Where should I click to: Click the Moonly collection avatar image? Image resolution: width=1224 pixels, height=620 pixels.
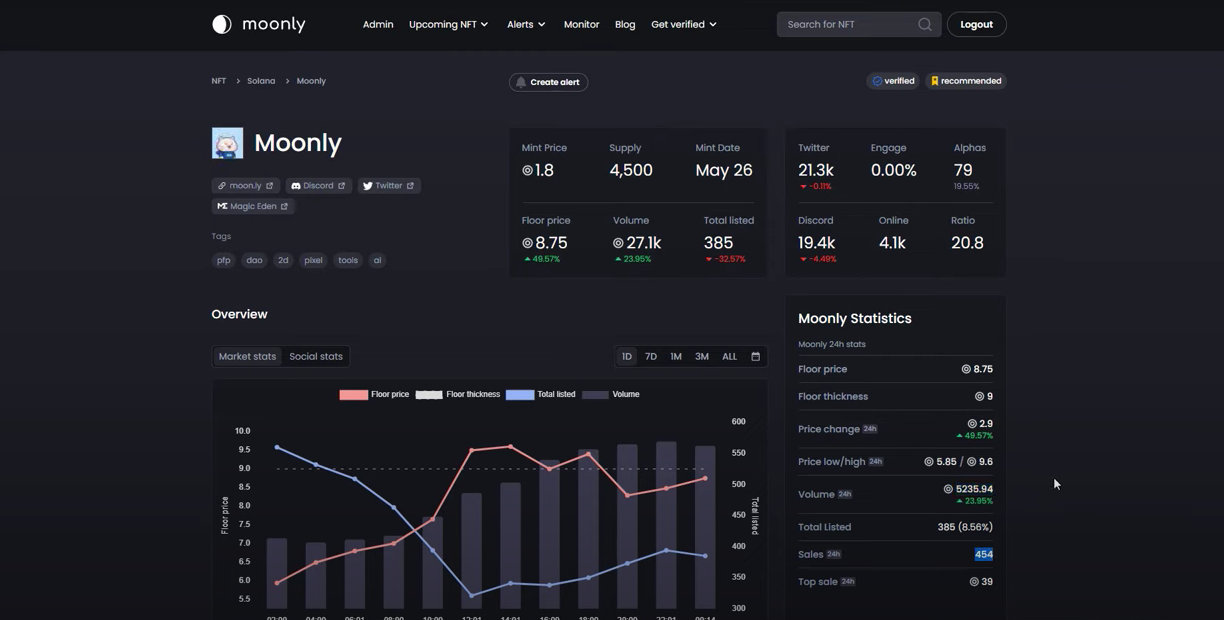coord(227,143)
